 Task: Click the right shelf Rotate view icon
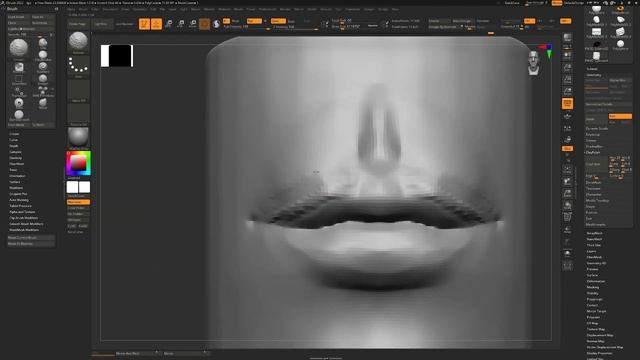click(x=567, y=205)
